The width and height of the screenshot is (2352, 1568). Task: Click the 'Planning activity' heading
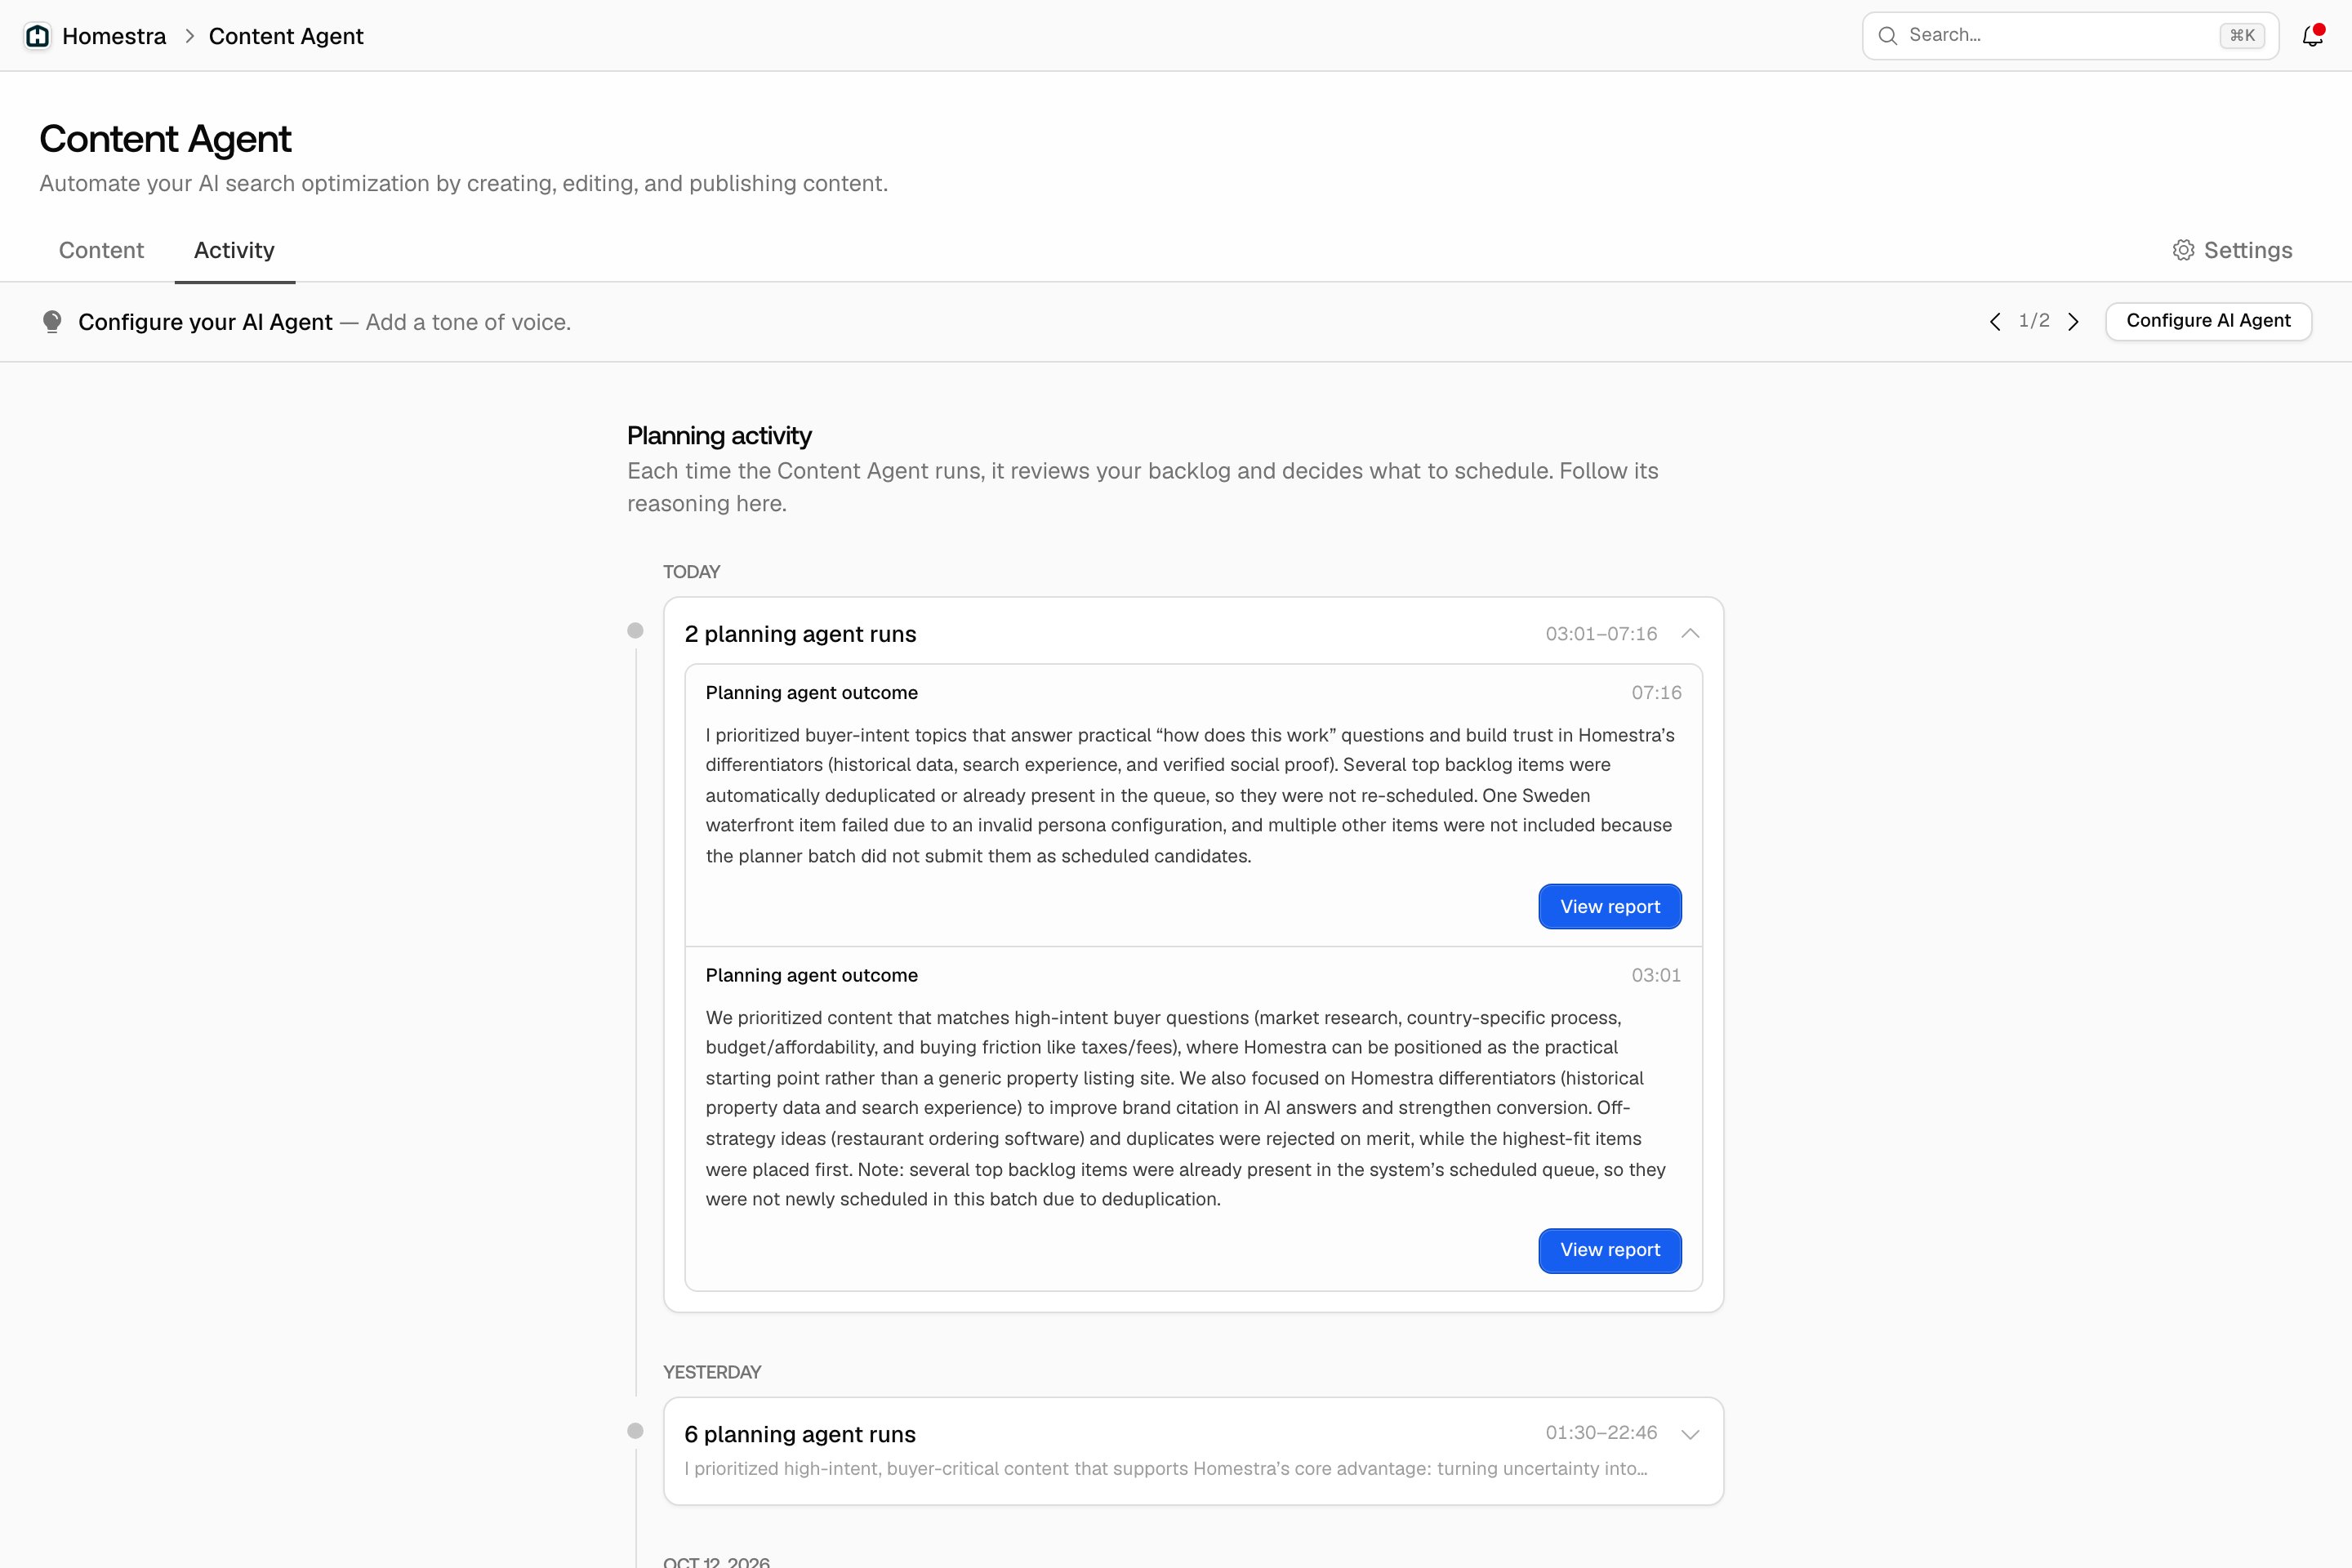[719, 436]
